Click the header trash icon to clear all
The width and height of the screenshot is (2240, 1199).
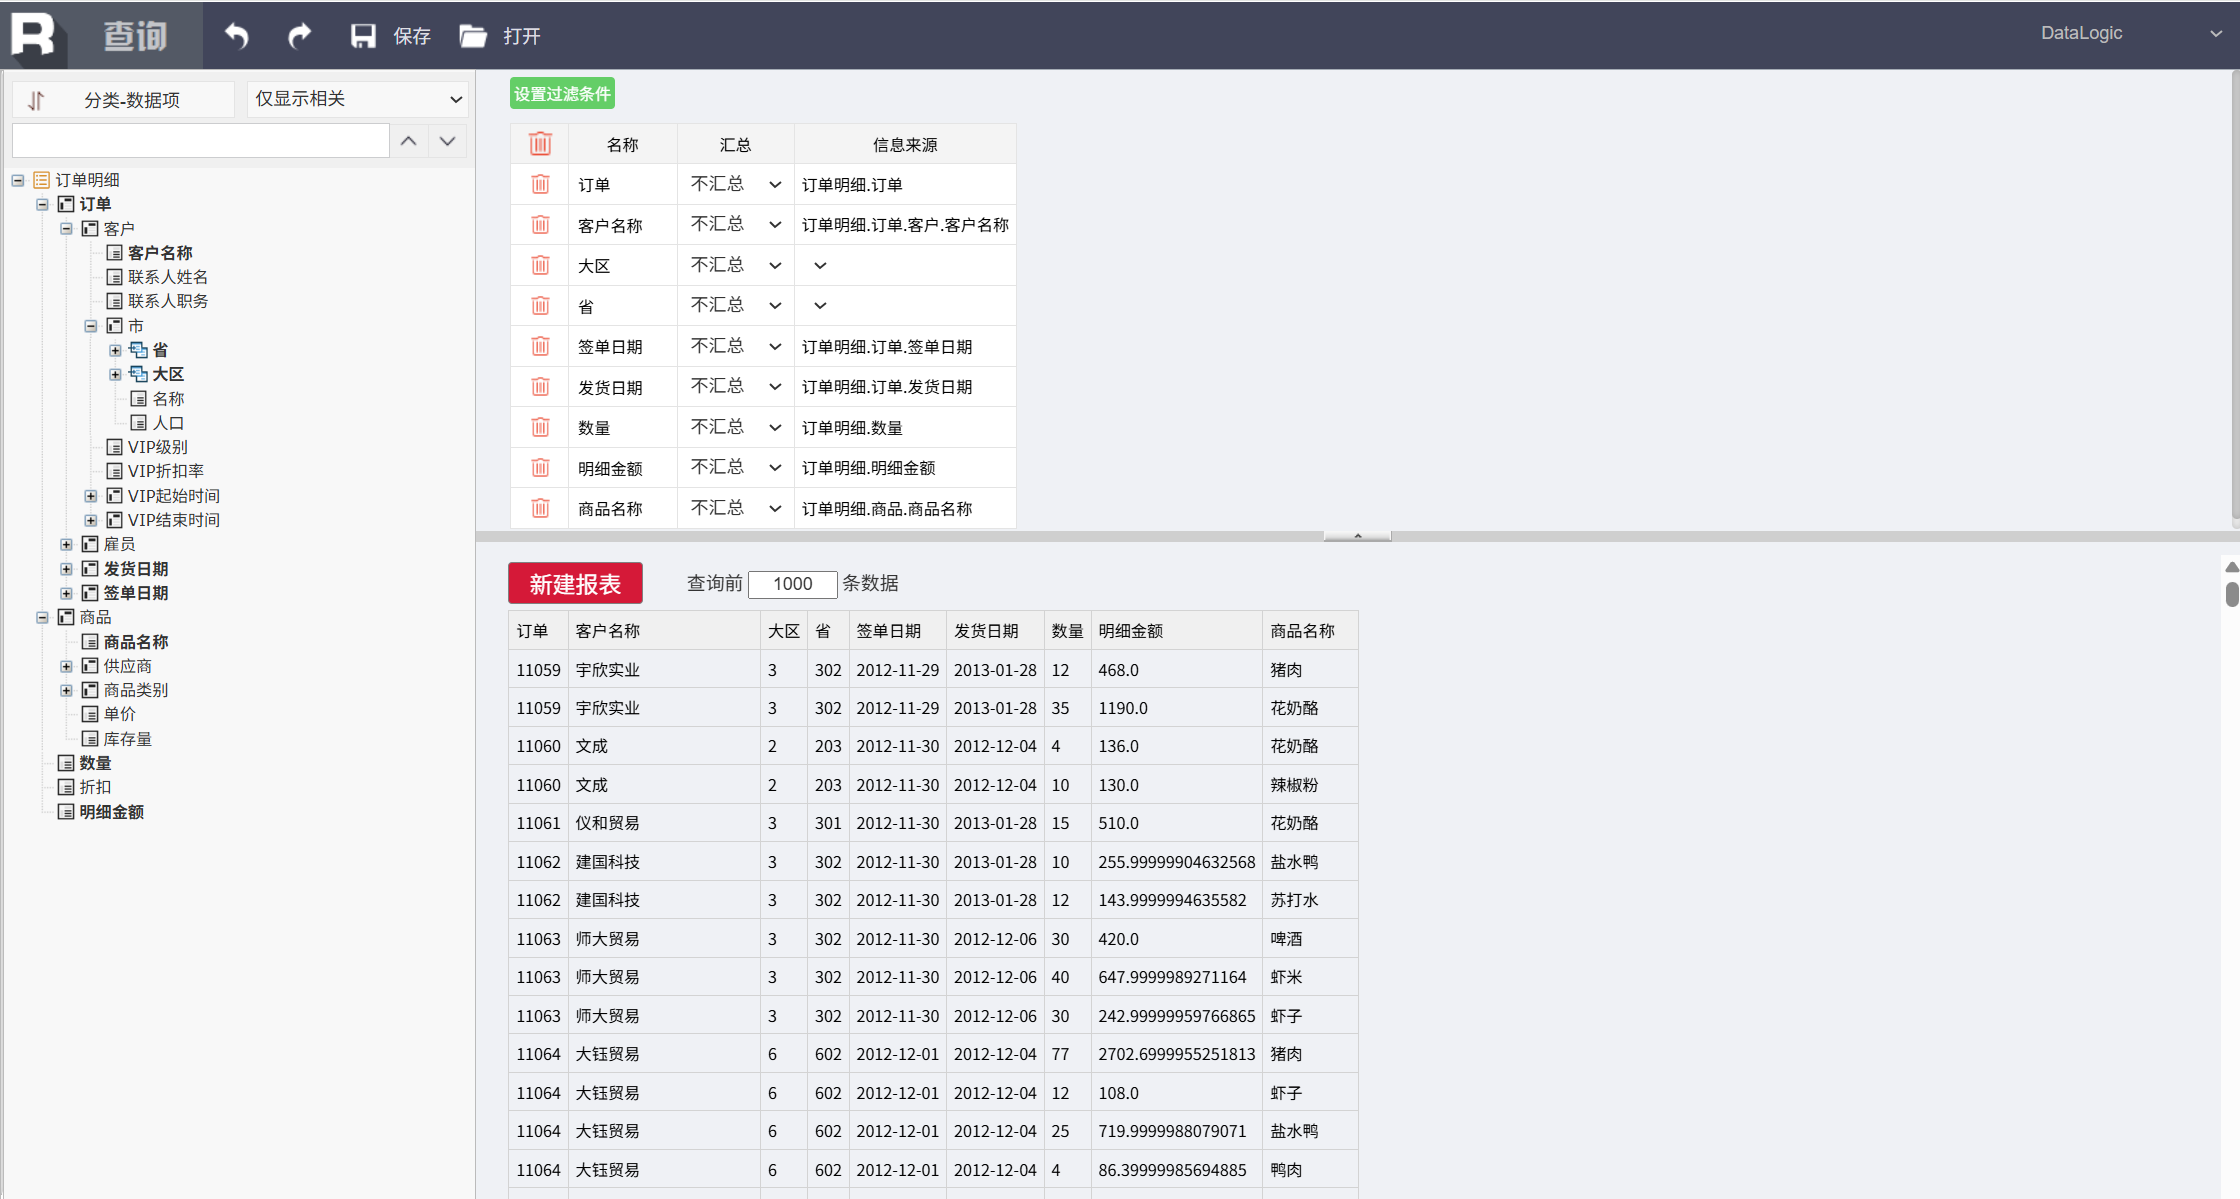540,144
